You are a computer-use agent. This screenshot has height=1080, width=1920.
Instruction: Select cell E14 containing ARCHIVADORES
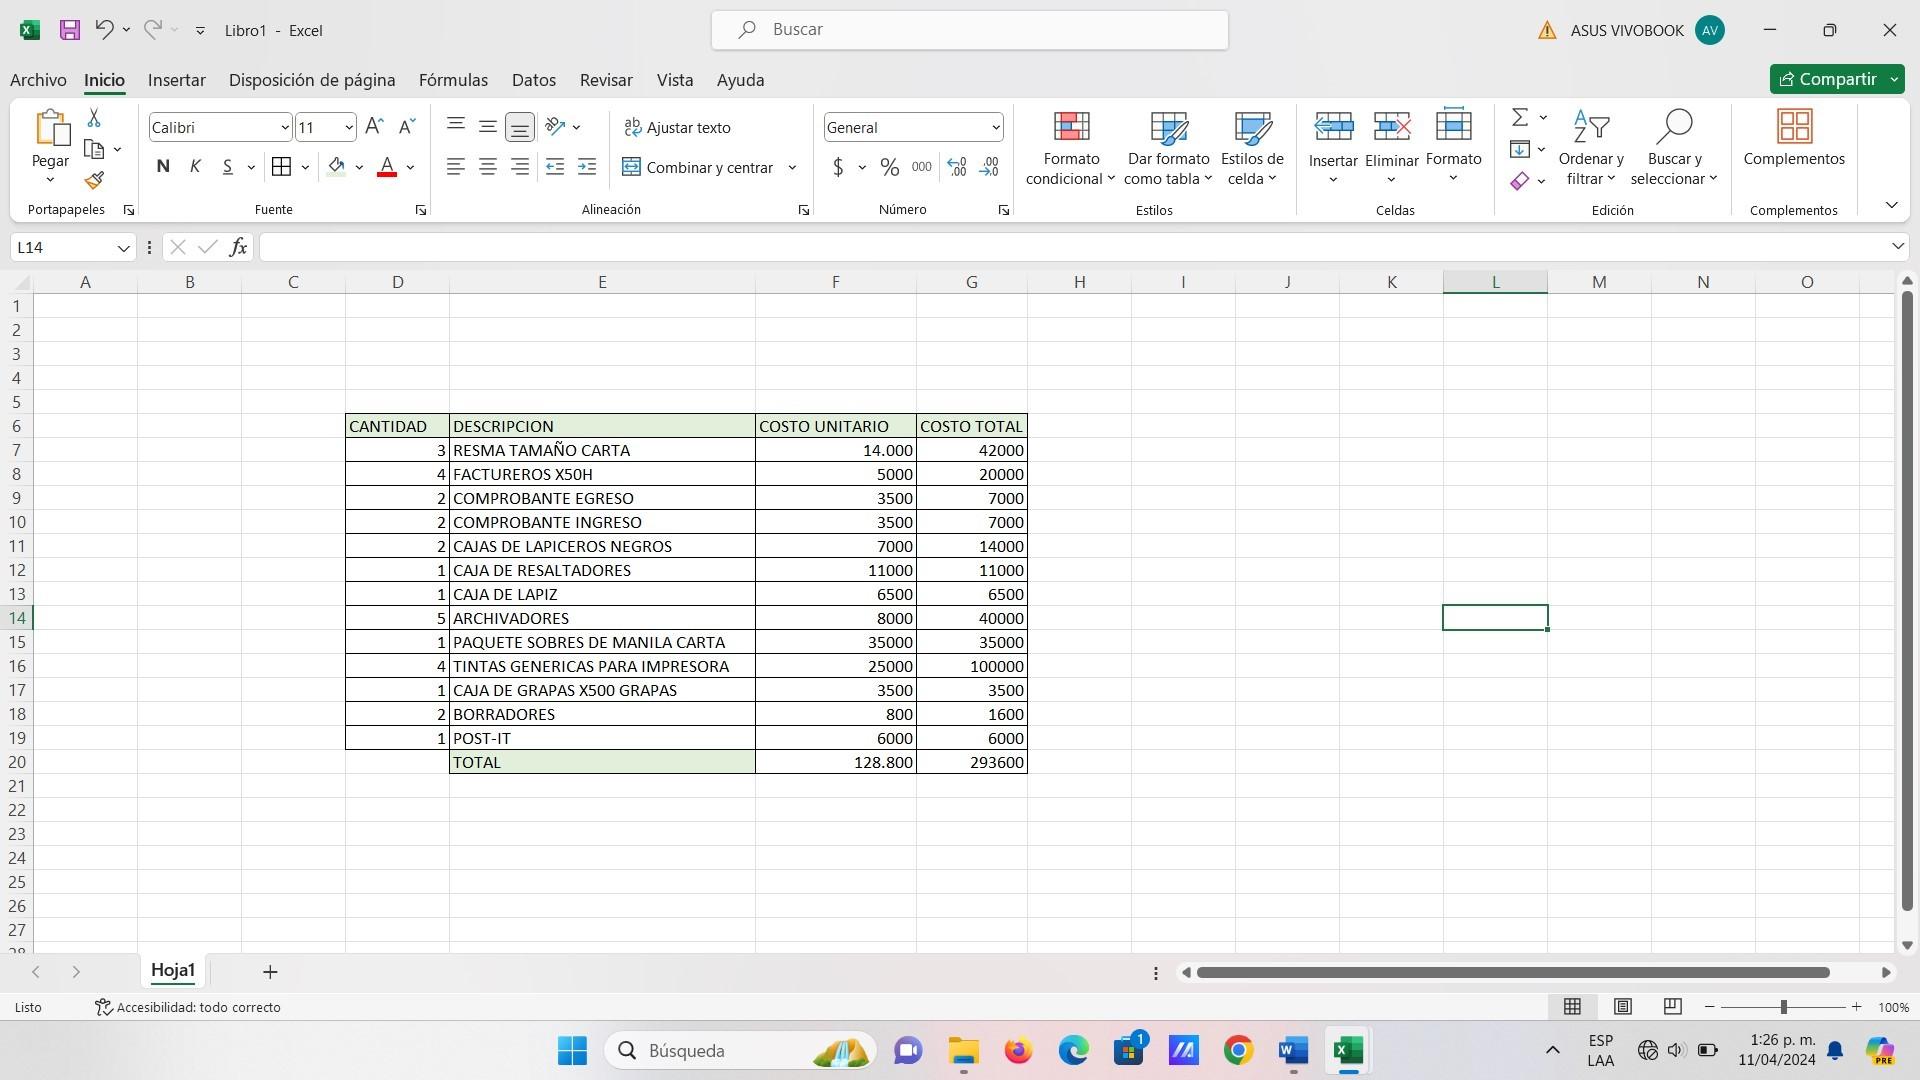coord(601,618)
